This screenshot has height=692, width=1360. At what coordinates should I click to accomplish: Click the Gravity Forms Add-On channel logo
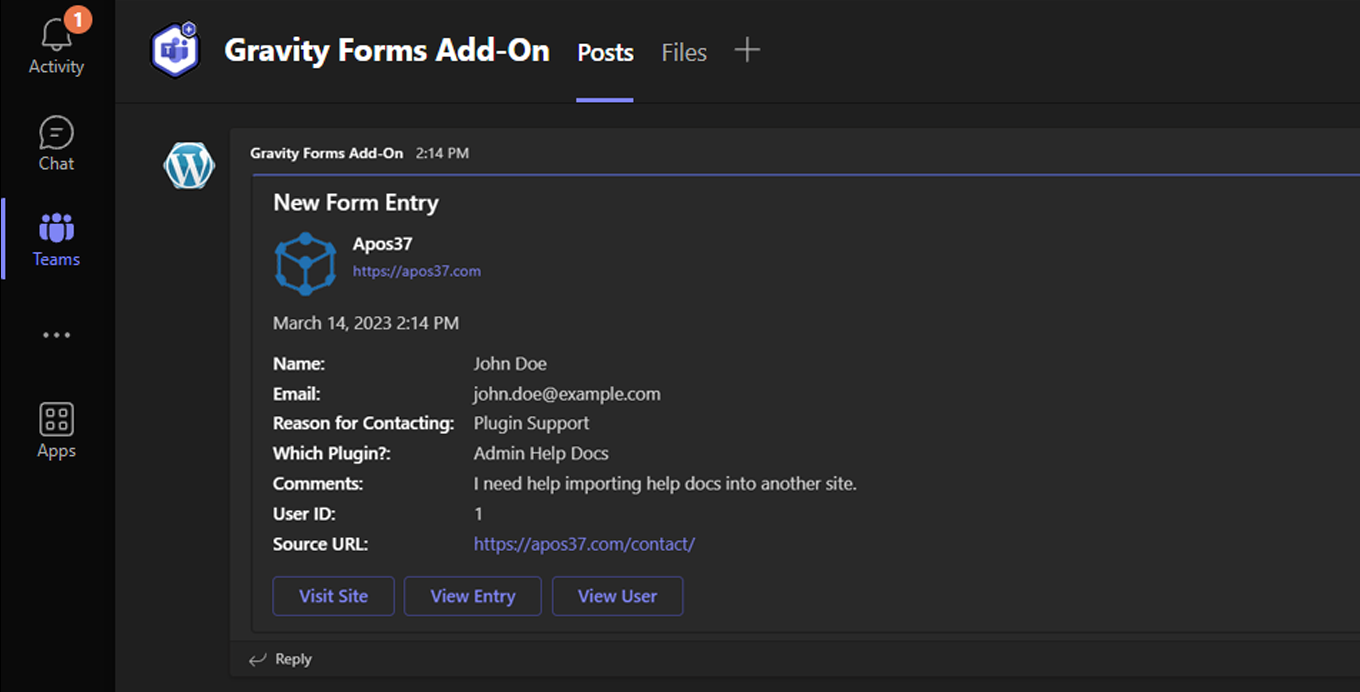point(175,50)
